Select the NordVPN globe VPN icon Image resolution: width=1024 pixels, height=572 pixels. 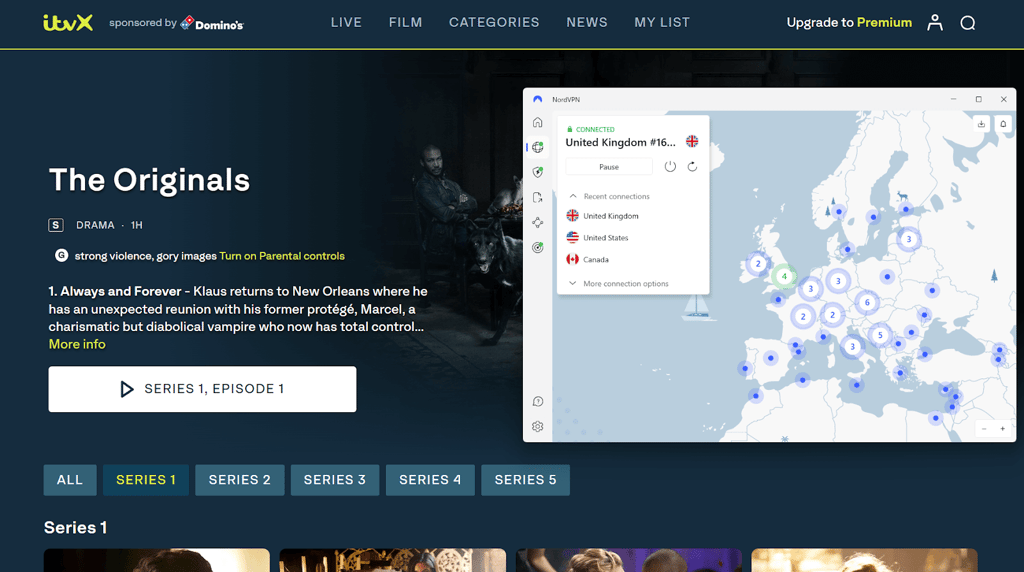point(537,148)
